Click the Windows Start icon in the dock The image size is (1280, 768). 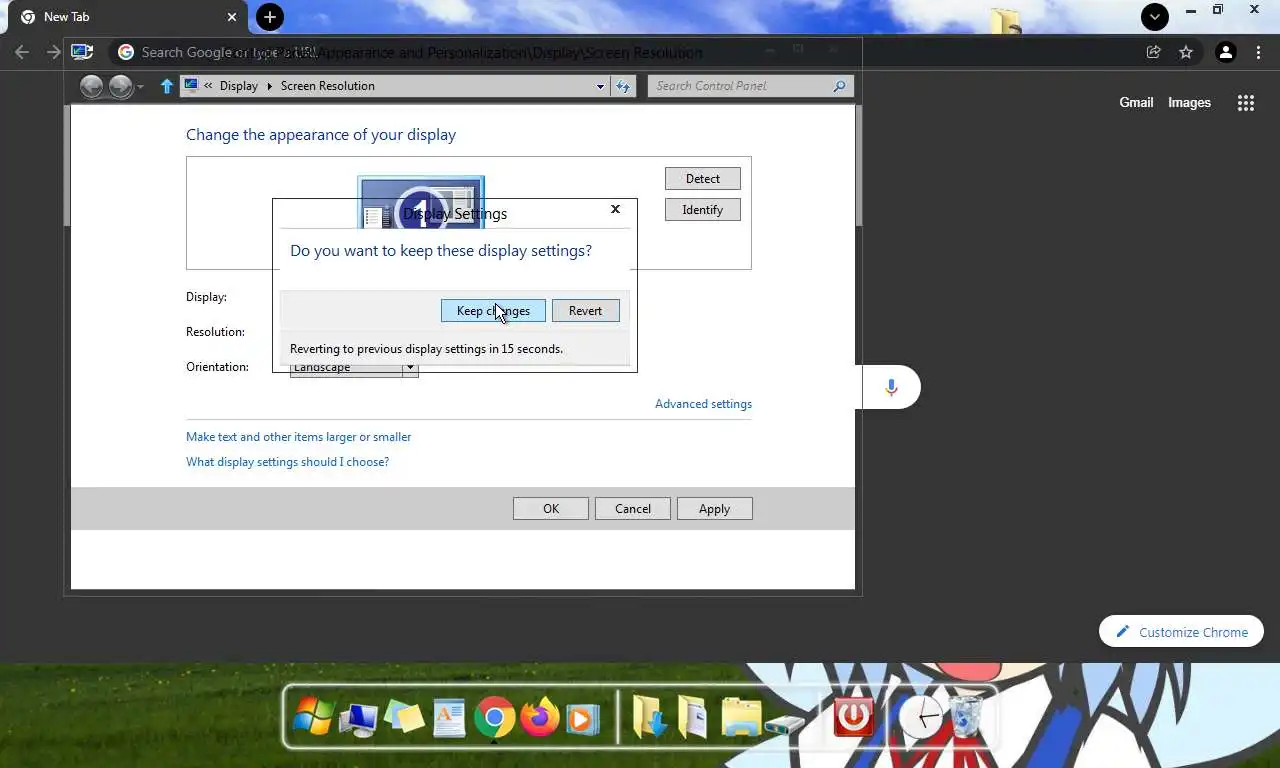(x=313, y=717)
